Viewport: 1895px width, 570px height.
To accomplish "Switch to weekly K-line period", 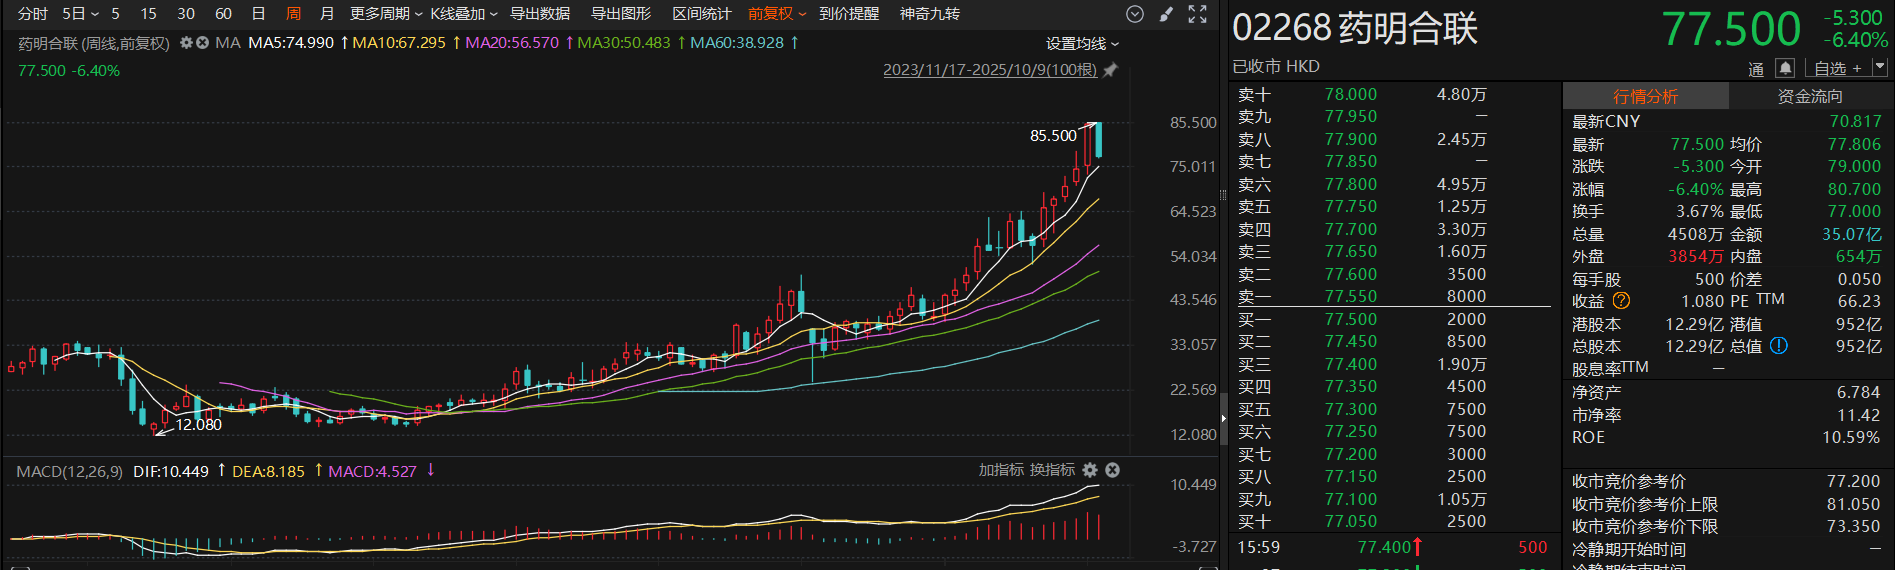I will point(293,14).
